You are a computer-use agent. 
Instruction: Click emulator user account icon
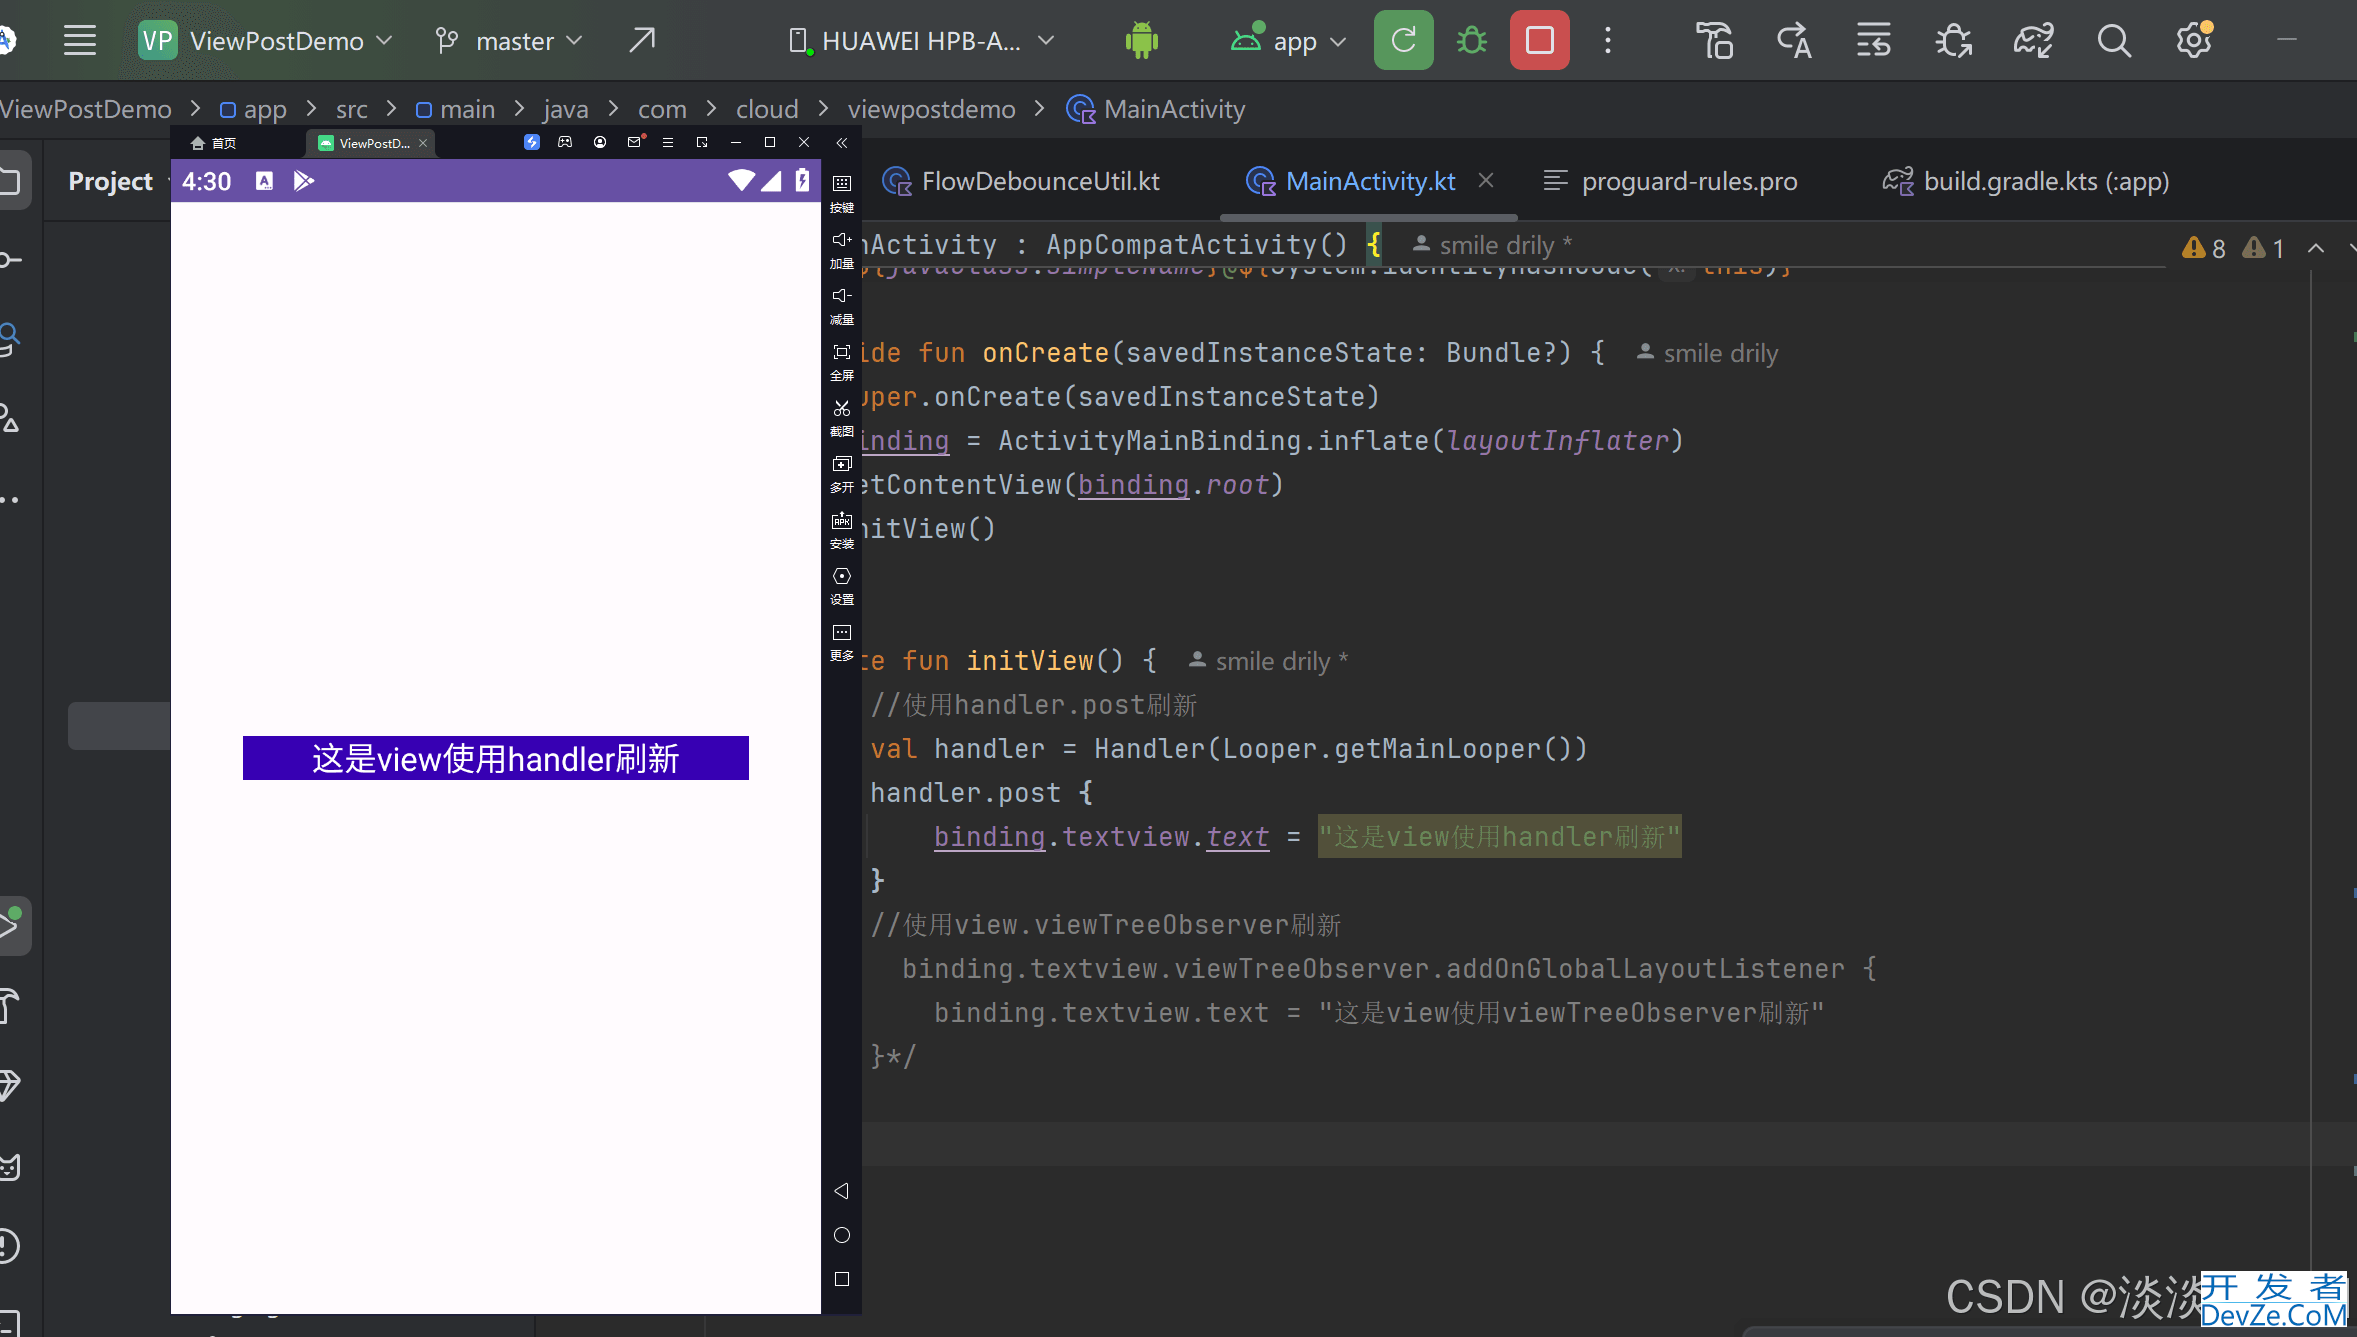pos(600,142)
